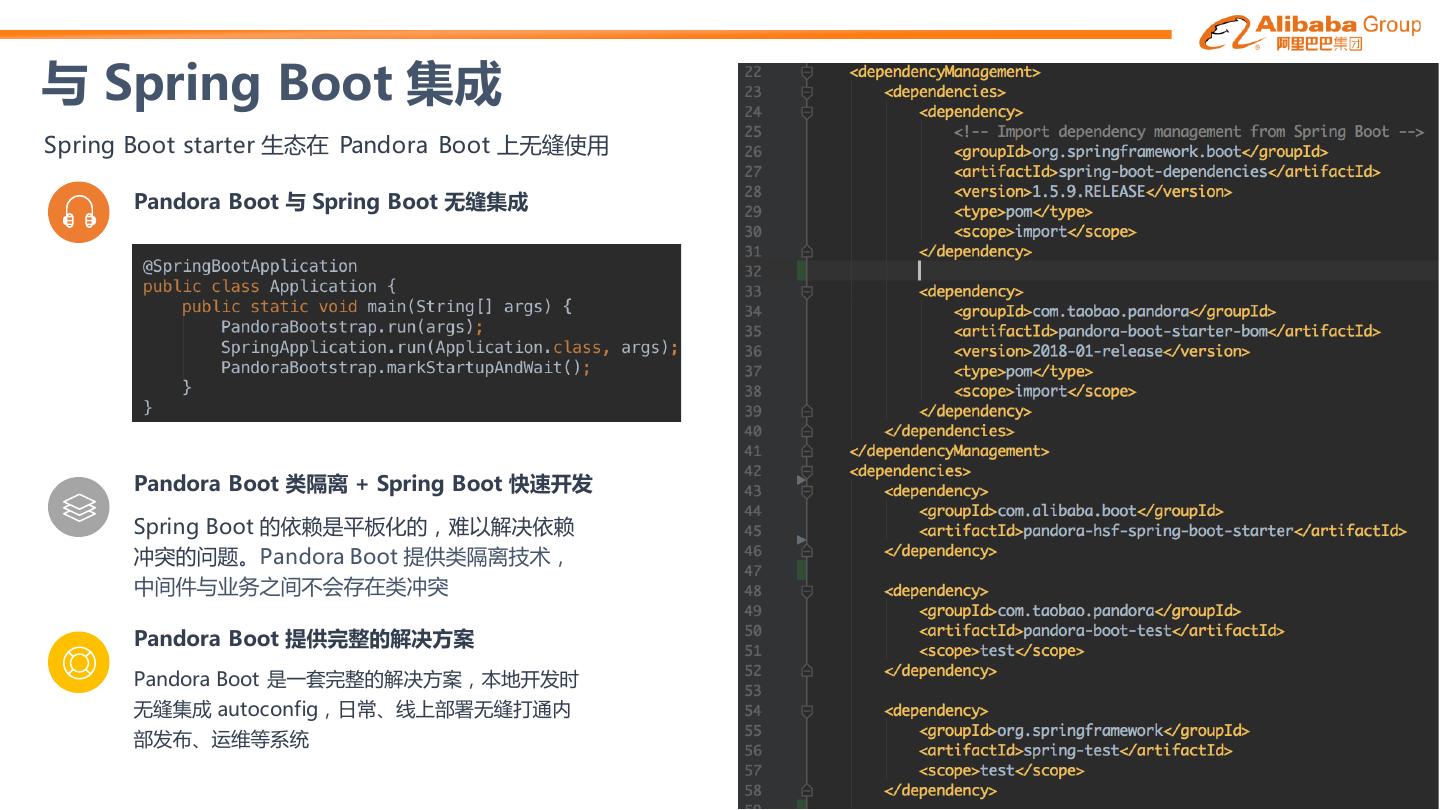Viewport: 1440px width, 810px height.
Task: Fold the dependency block at line 33
Action: pyautogui.click(x=808, y=291)
